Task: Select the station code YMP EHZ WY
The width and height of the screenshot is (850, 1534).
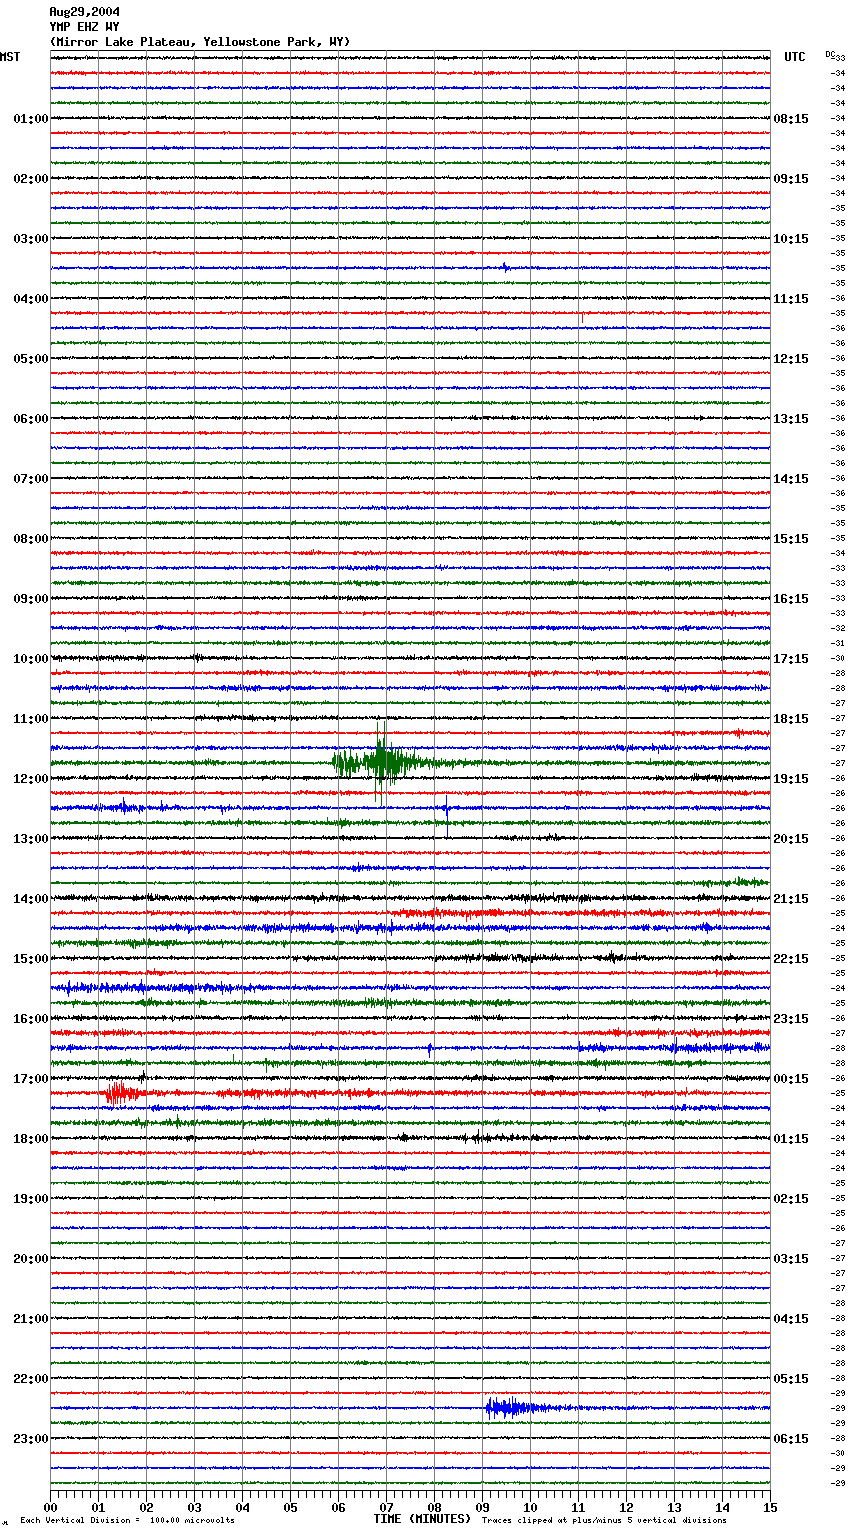Action: [x=85, y=27]
